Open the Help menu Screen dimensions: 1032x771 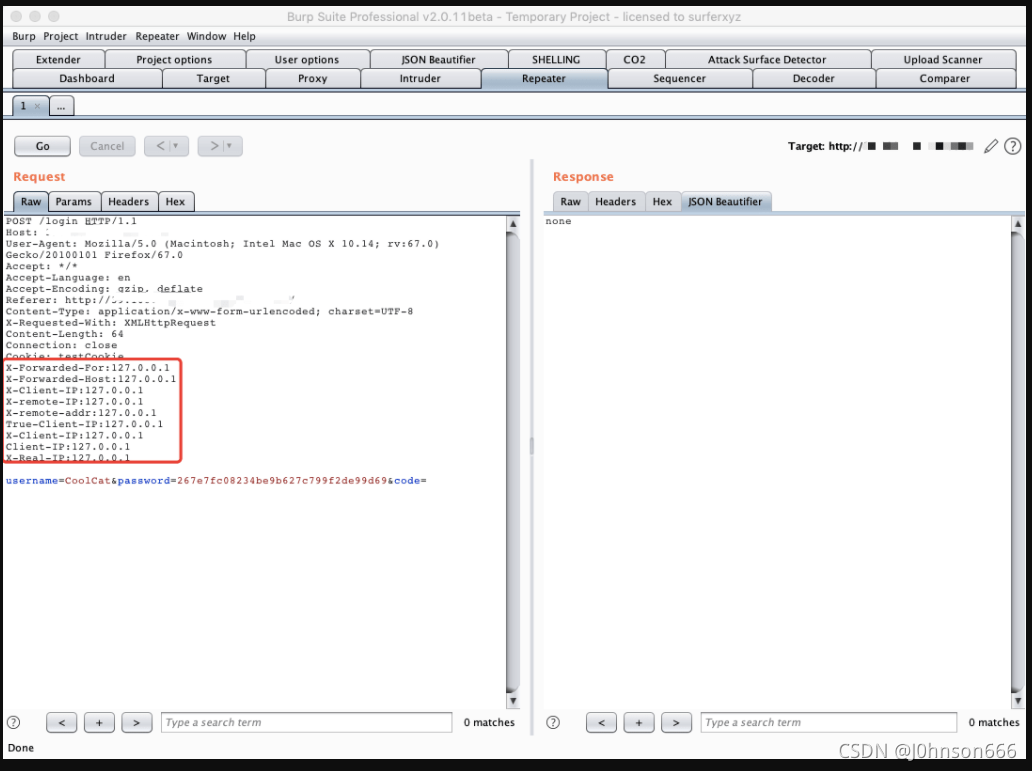click(244, 36)
